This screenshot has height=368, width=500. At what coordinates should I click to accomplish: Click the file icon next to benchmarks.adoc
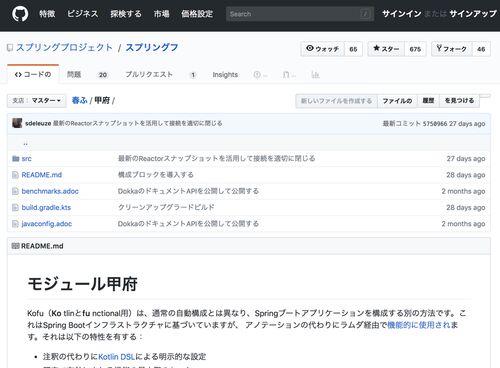(15, 191)
